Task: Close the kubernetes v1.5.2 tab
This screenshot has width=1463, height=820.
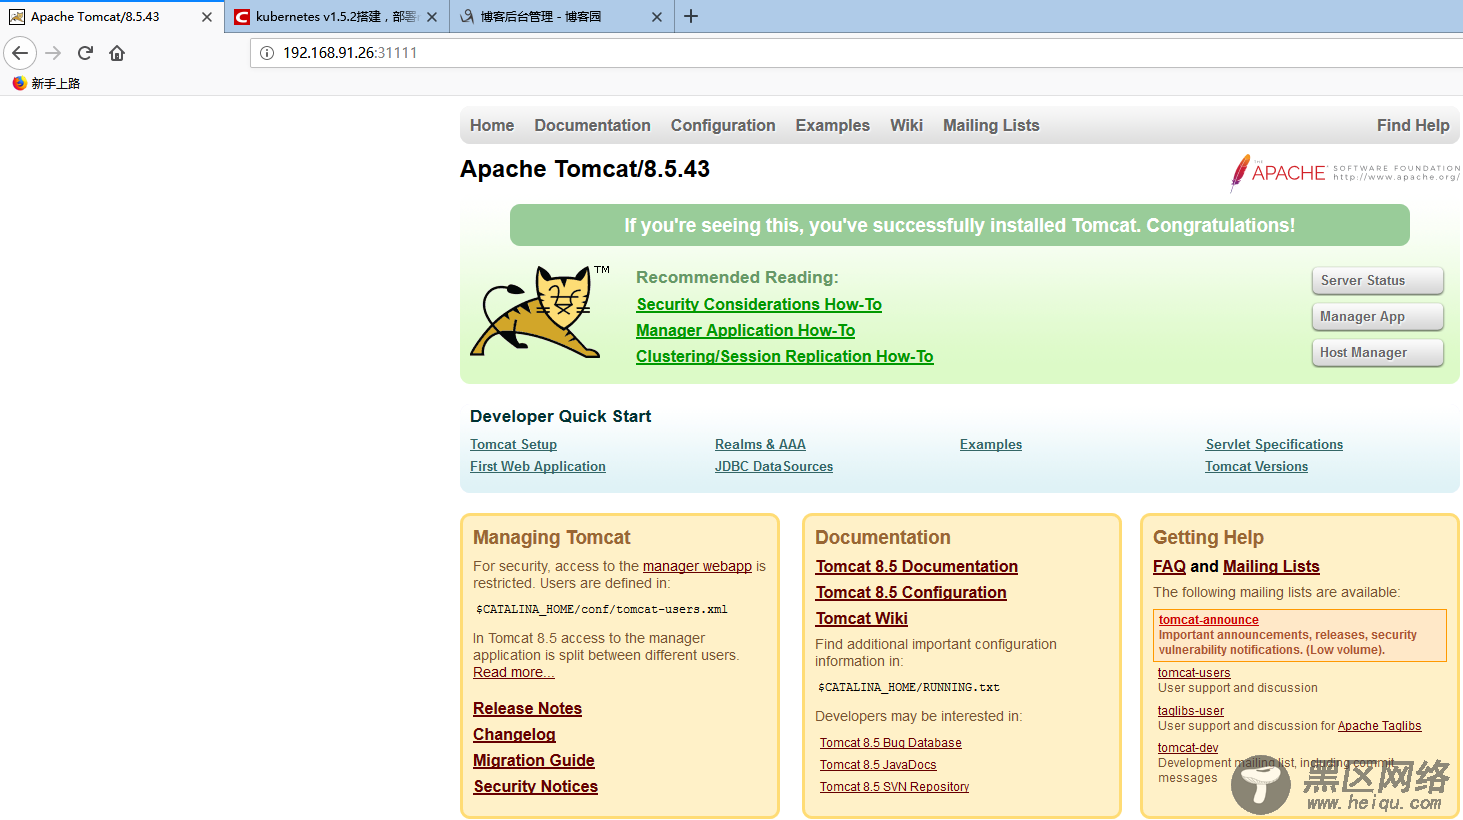Action: [432, 17]
